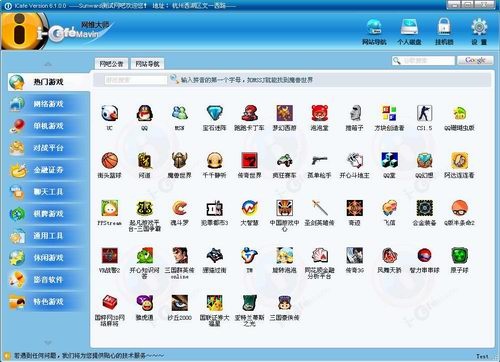Open the 通用工具 category
Screen dimensions: 500x362
pyautogui.click(x=49, y=236)
